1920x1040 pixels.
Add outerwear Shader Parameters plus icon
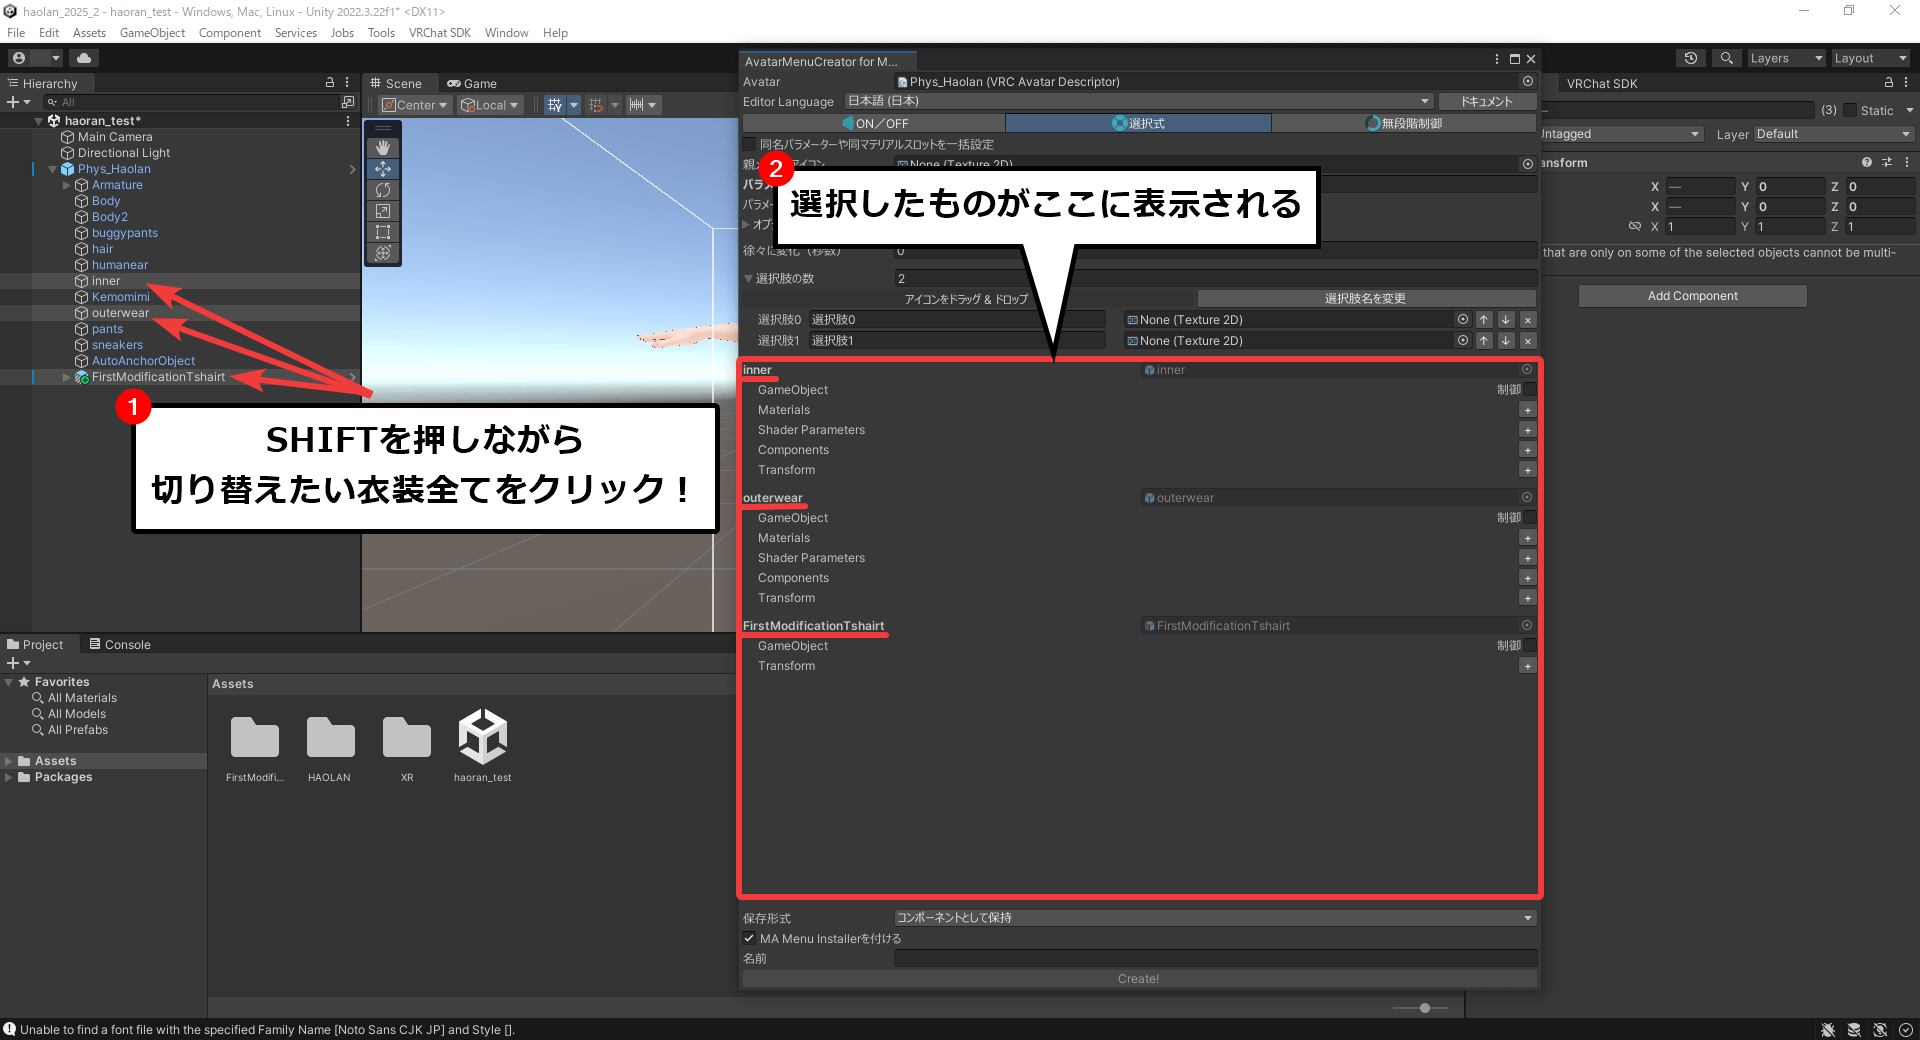1527,558
